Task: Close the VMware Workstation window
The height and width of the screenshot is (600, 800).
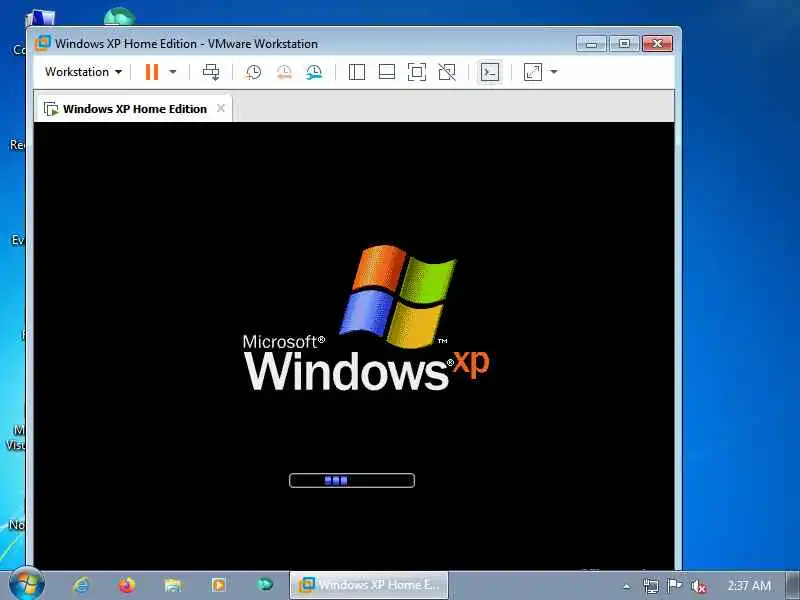Action: 657,44
